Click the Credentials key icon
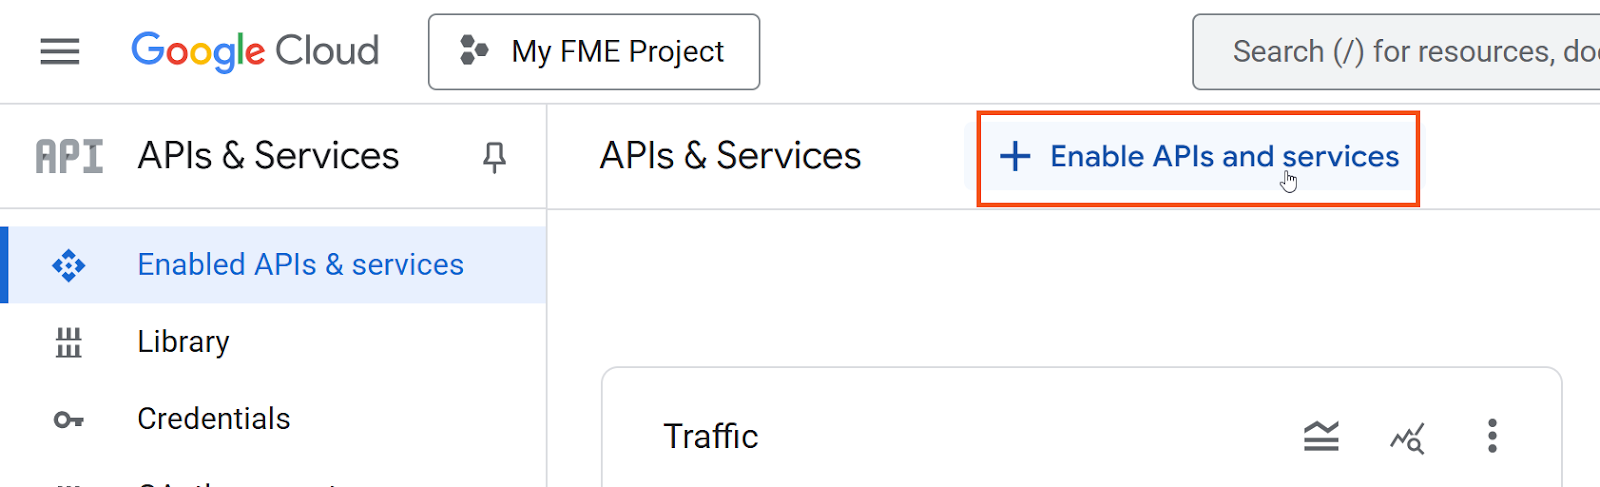 click(68, 420)
